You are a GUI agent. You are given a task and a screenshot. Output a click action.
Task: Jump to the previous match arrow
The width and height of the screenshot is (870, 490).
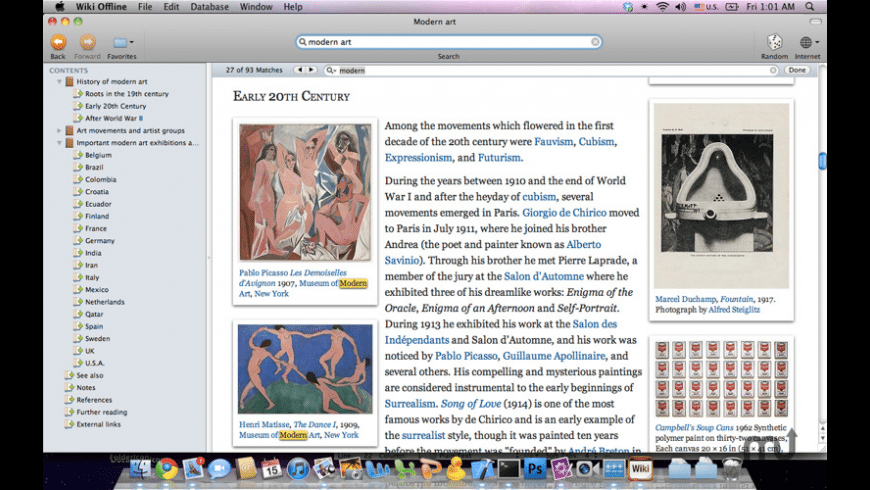click(300, 70)
